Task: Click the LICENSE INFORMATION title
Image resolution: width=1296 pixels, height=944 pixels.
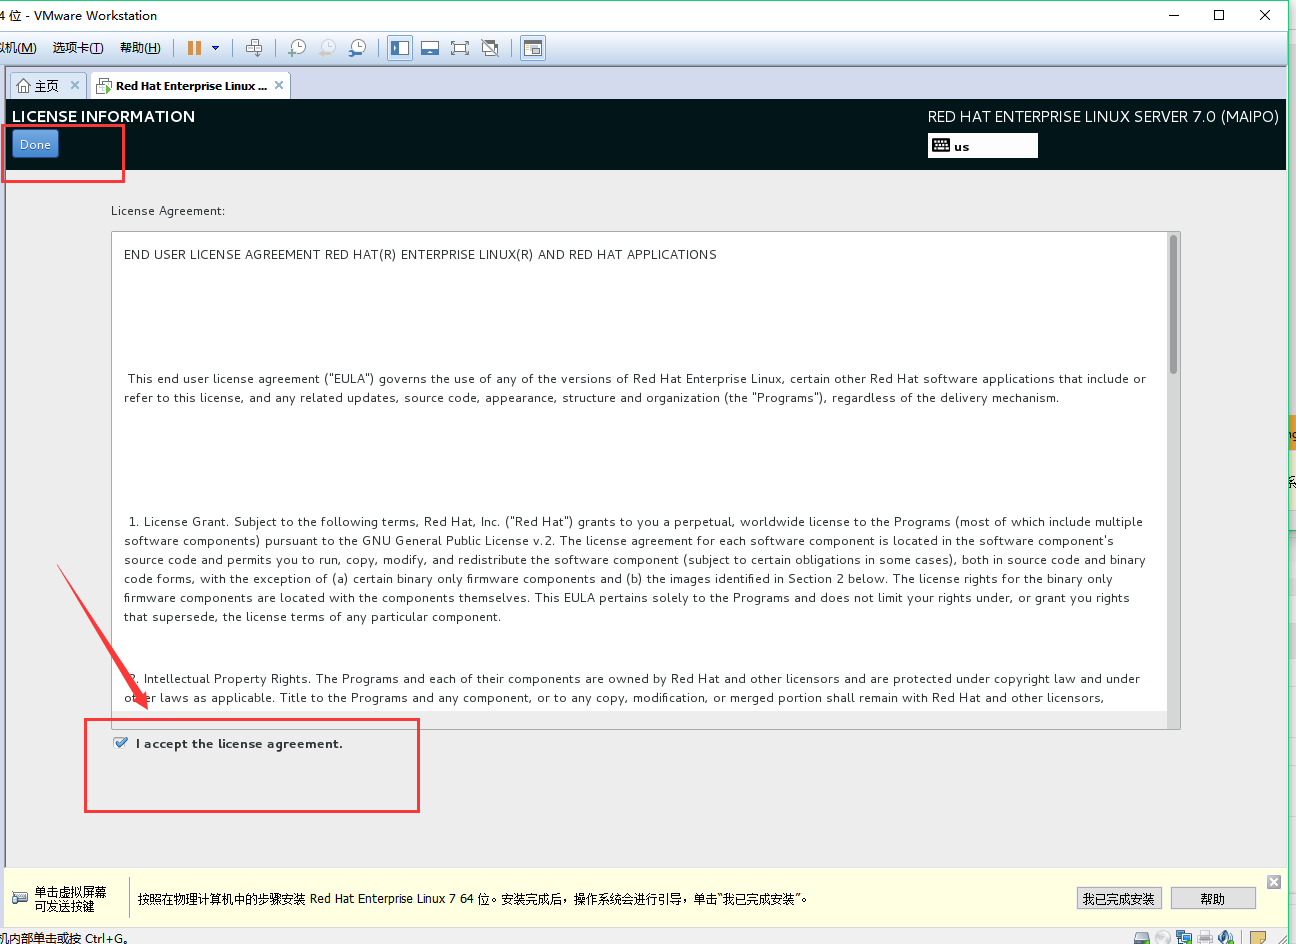Action: point(103,116)
